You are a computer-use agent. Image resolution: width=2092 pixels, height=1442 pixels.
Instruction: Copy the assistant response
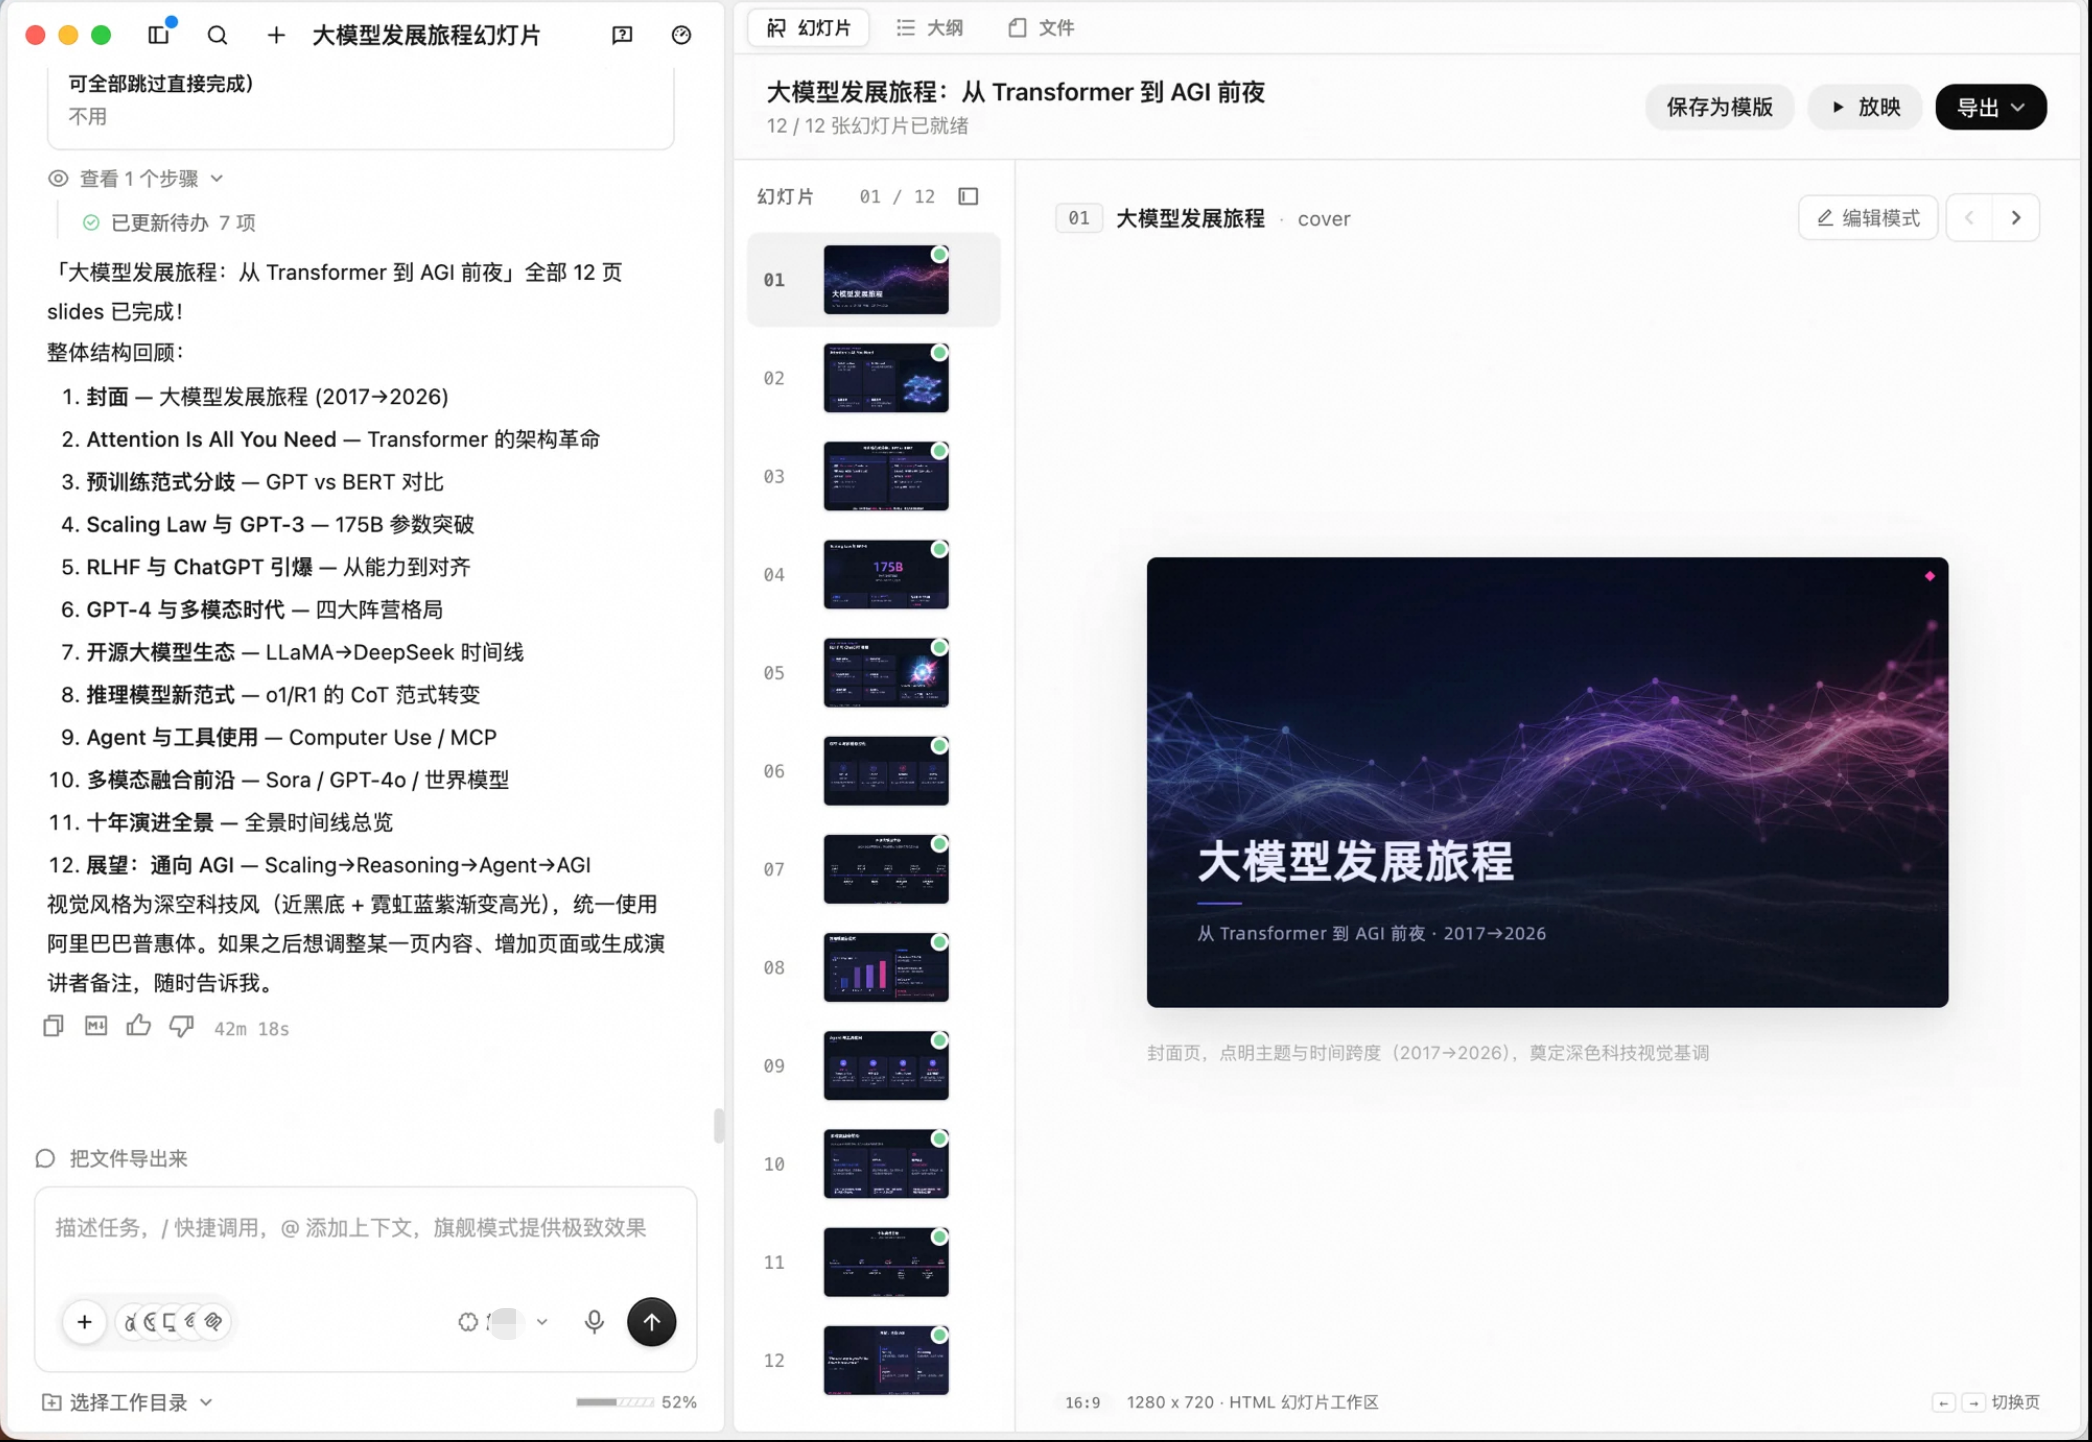click(x=53, y=1026)
